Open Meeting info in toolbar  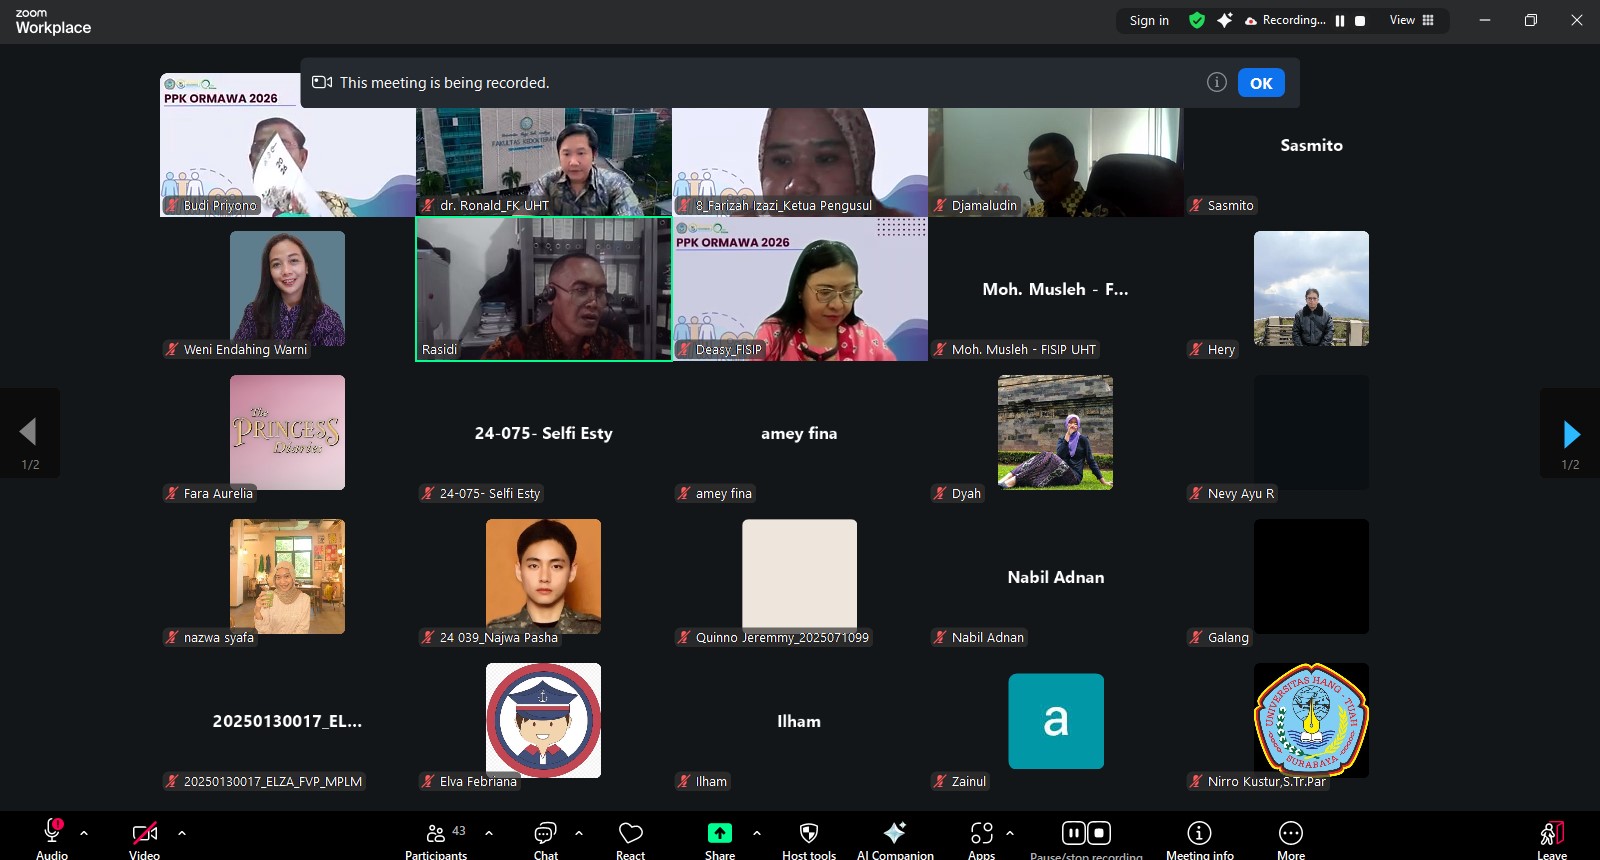click(1199, 834)
